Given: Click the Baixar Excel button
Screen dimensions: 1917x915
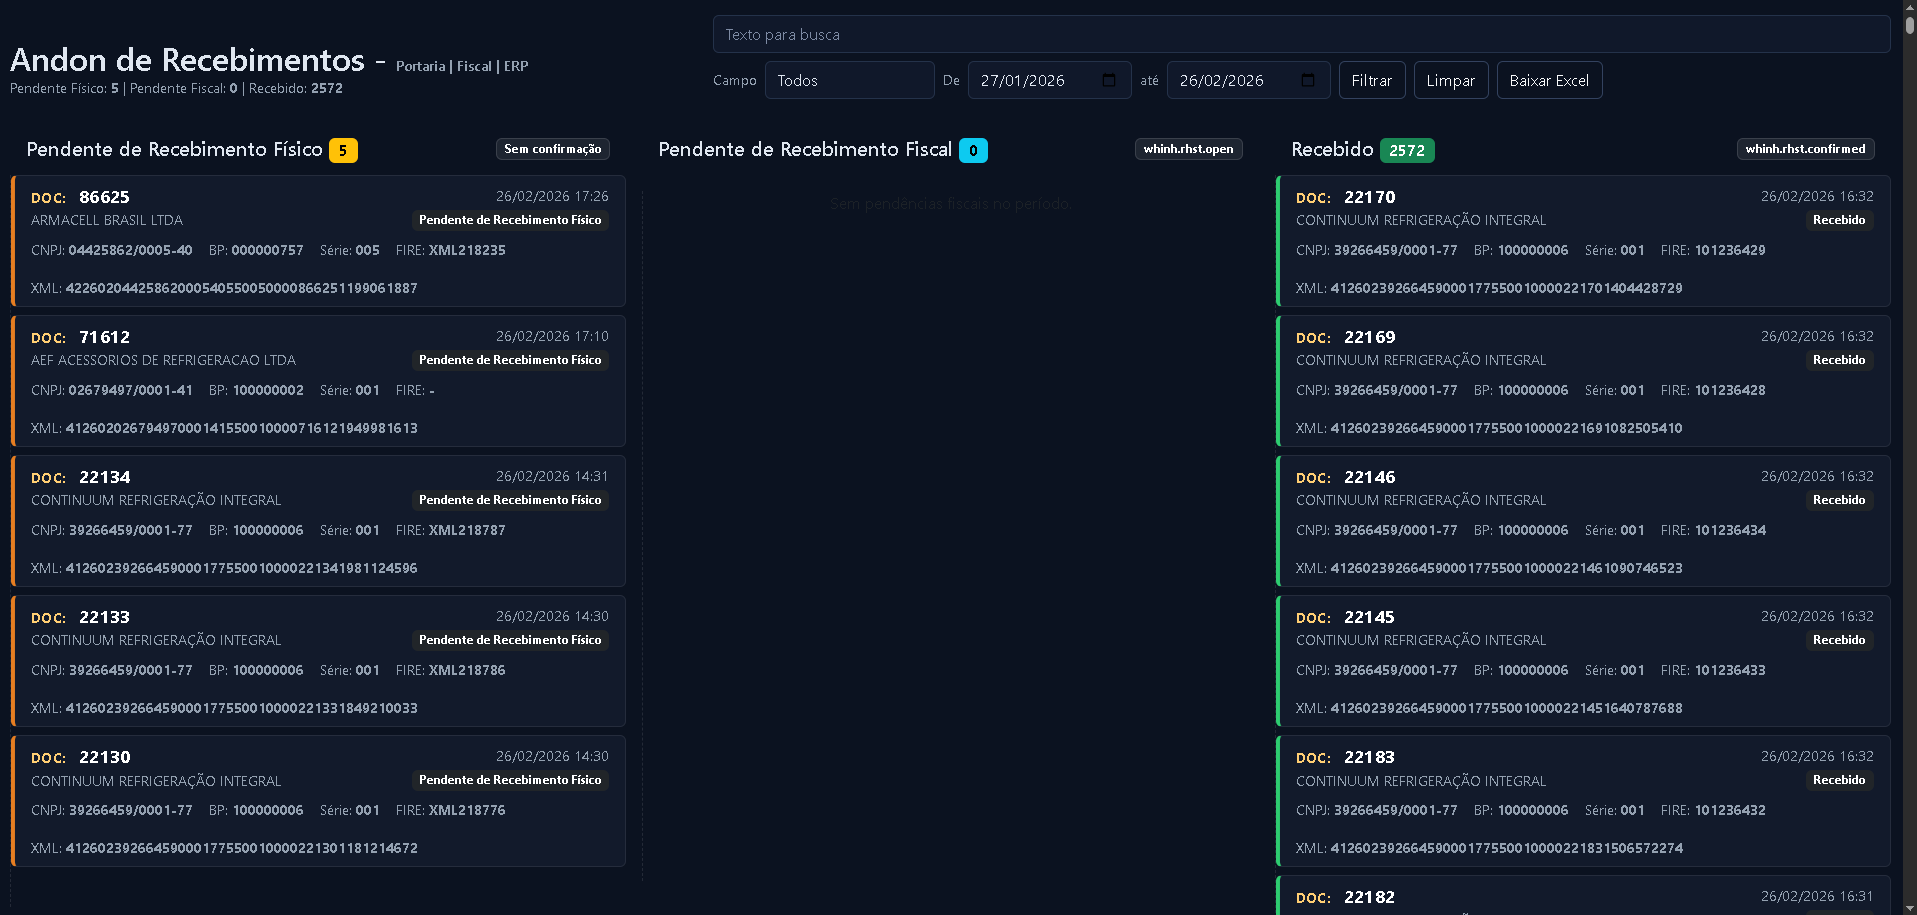Looking at the screenshot, I should pyautogui.click(x=1549, y=80).
